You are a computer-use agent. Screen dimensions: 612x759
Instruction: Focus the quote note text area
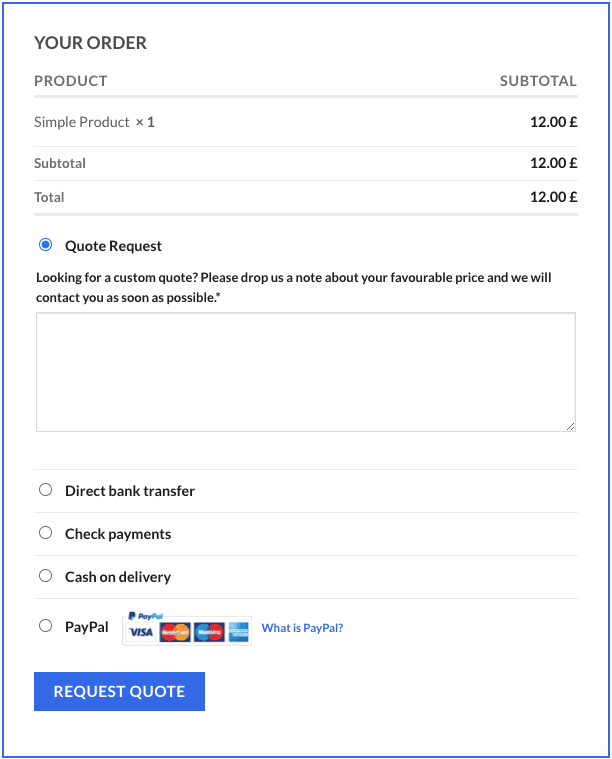(x=305, y=372)
